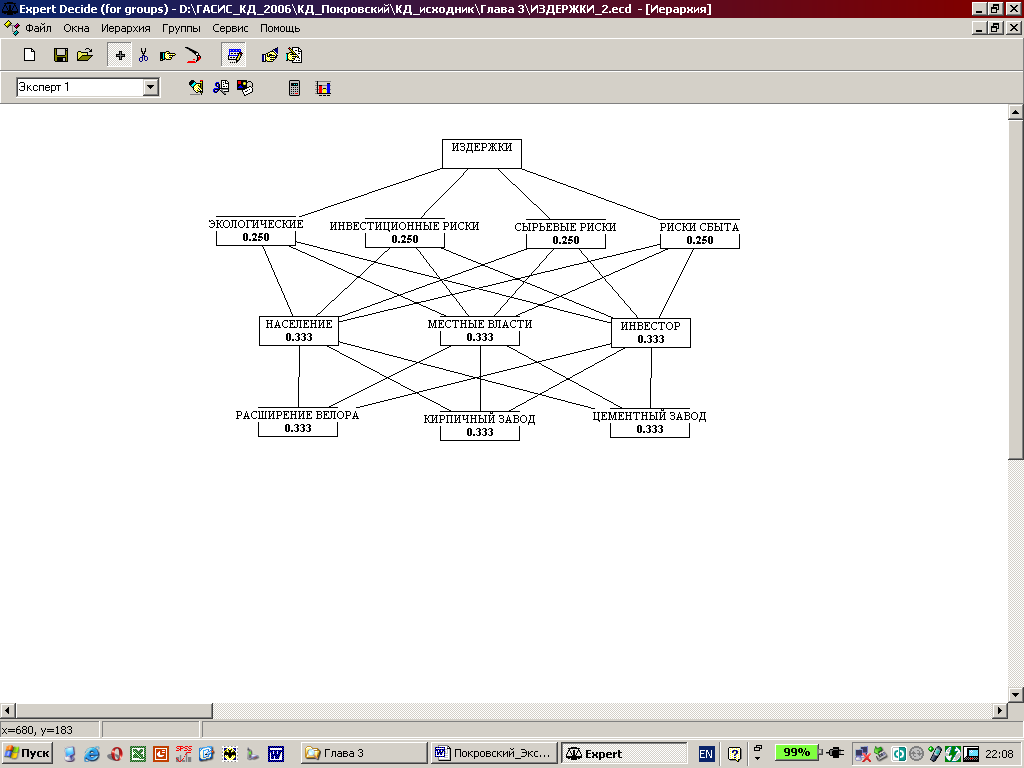Screen dimensions: 1024x768
Task: Select the pointing hand tool
Action: pos(168,56)
